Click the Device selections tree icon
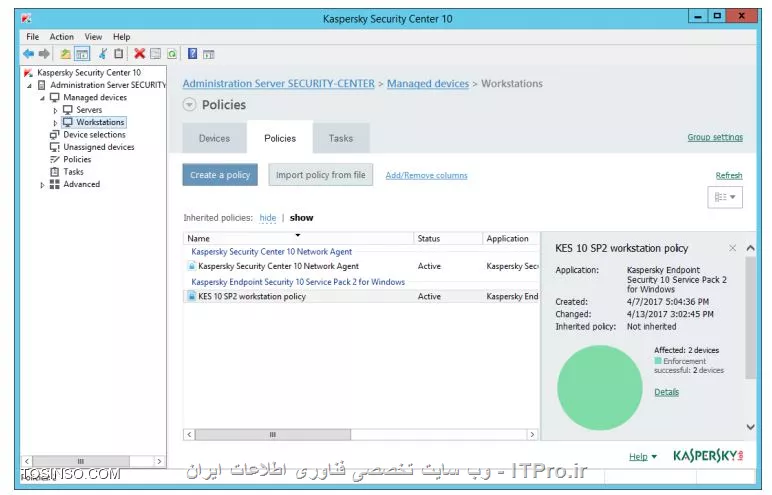 click(55, 134)
